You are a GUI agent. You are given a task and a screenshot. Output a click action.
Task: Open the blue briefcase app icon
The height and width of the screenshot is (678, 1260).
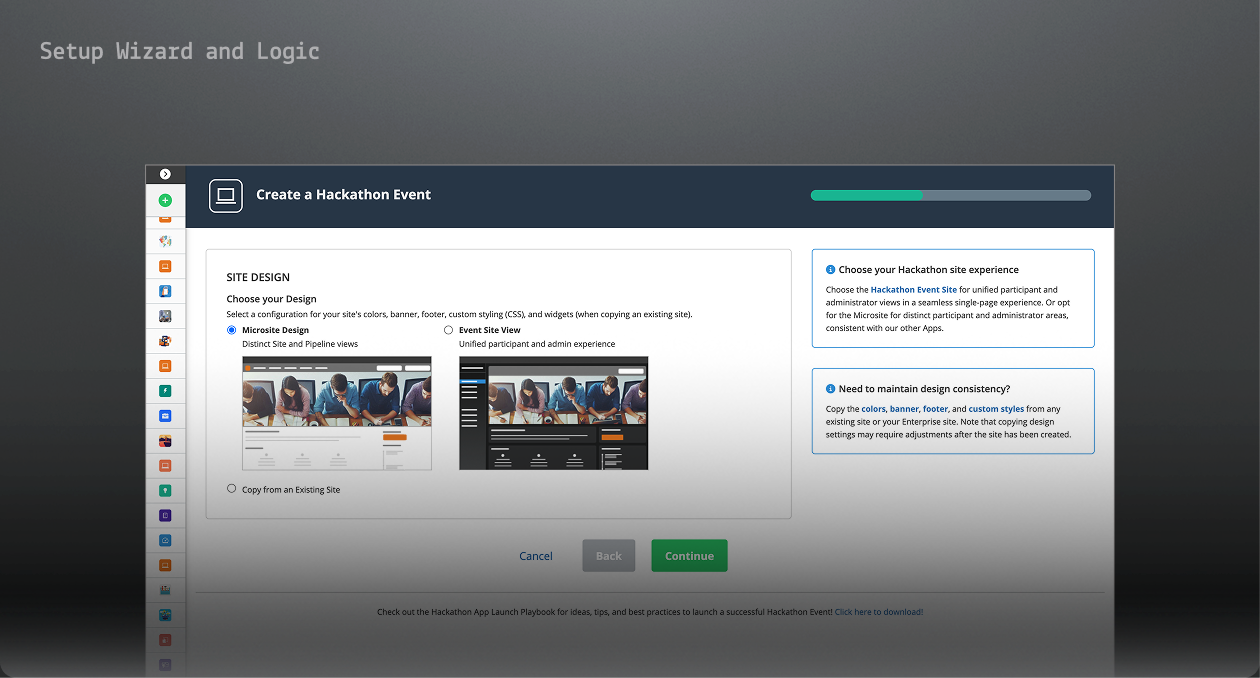tap(165, 416)
